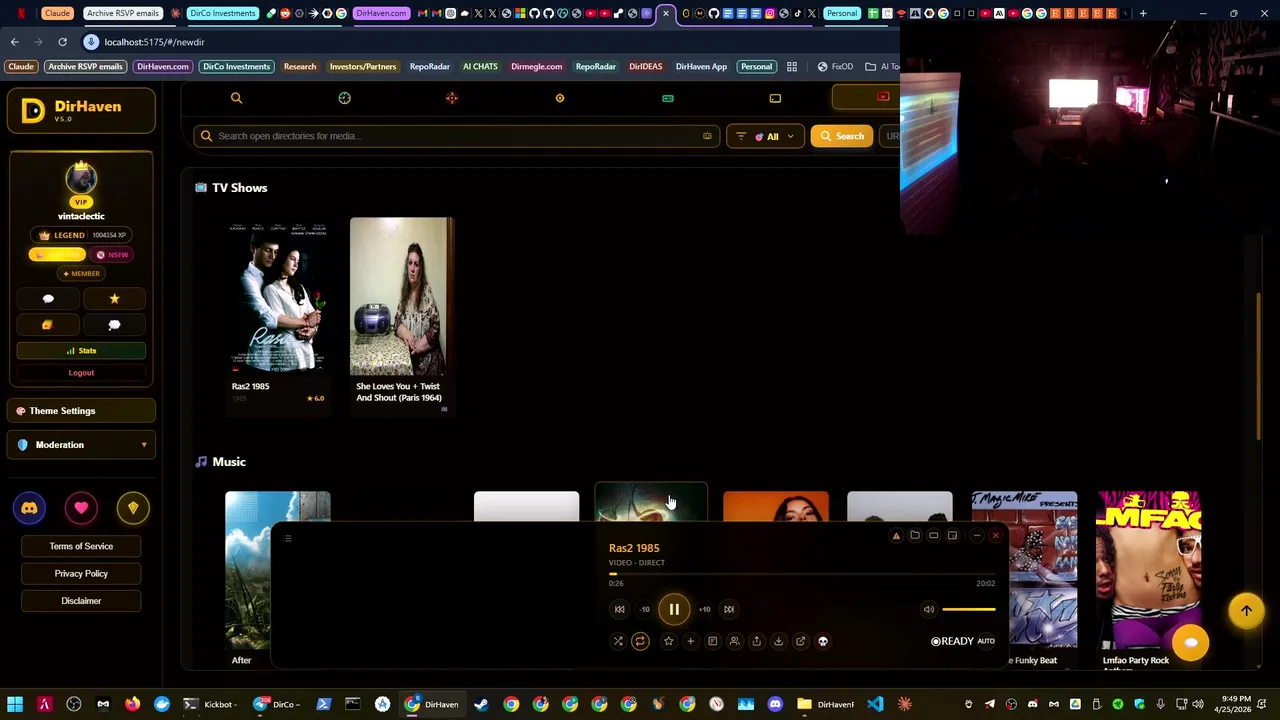1280x720 pixels.
Task: Select the red crosshair navigation icon
Action: (452, 98)
